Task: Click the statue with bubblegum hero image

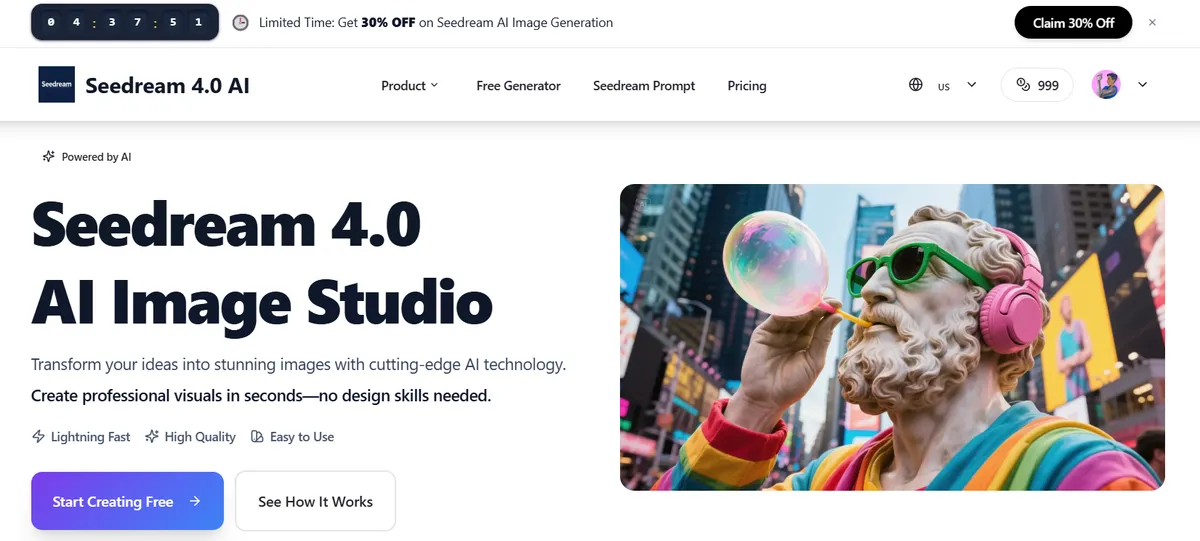Action: (892, 337)
